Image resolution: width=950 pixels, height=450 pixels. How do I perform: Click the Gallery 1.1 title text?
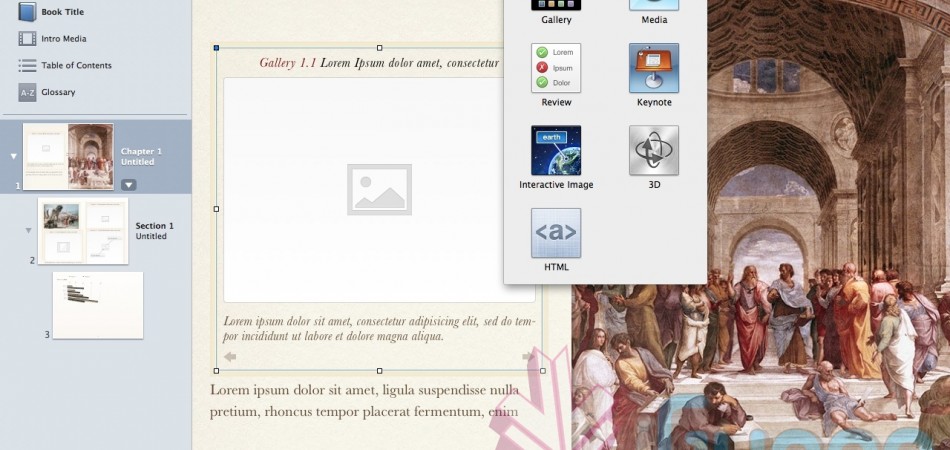[x=379, y=63]
